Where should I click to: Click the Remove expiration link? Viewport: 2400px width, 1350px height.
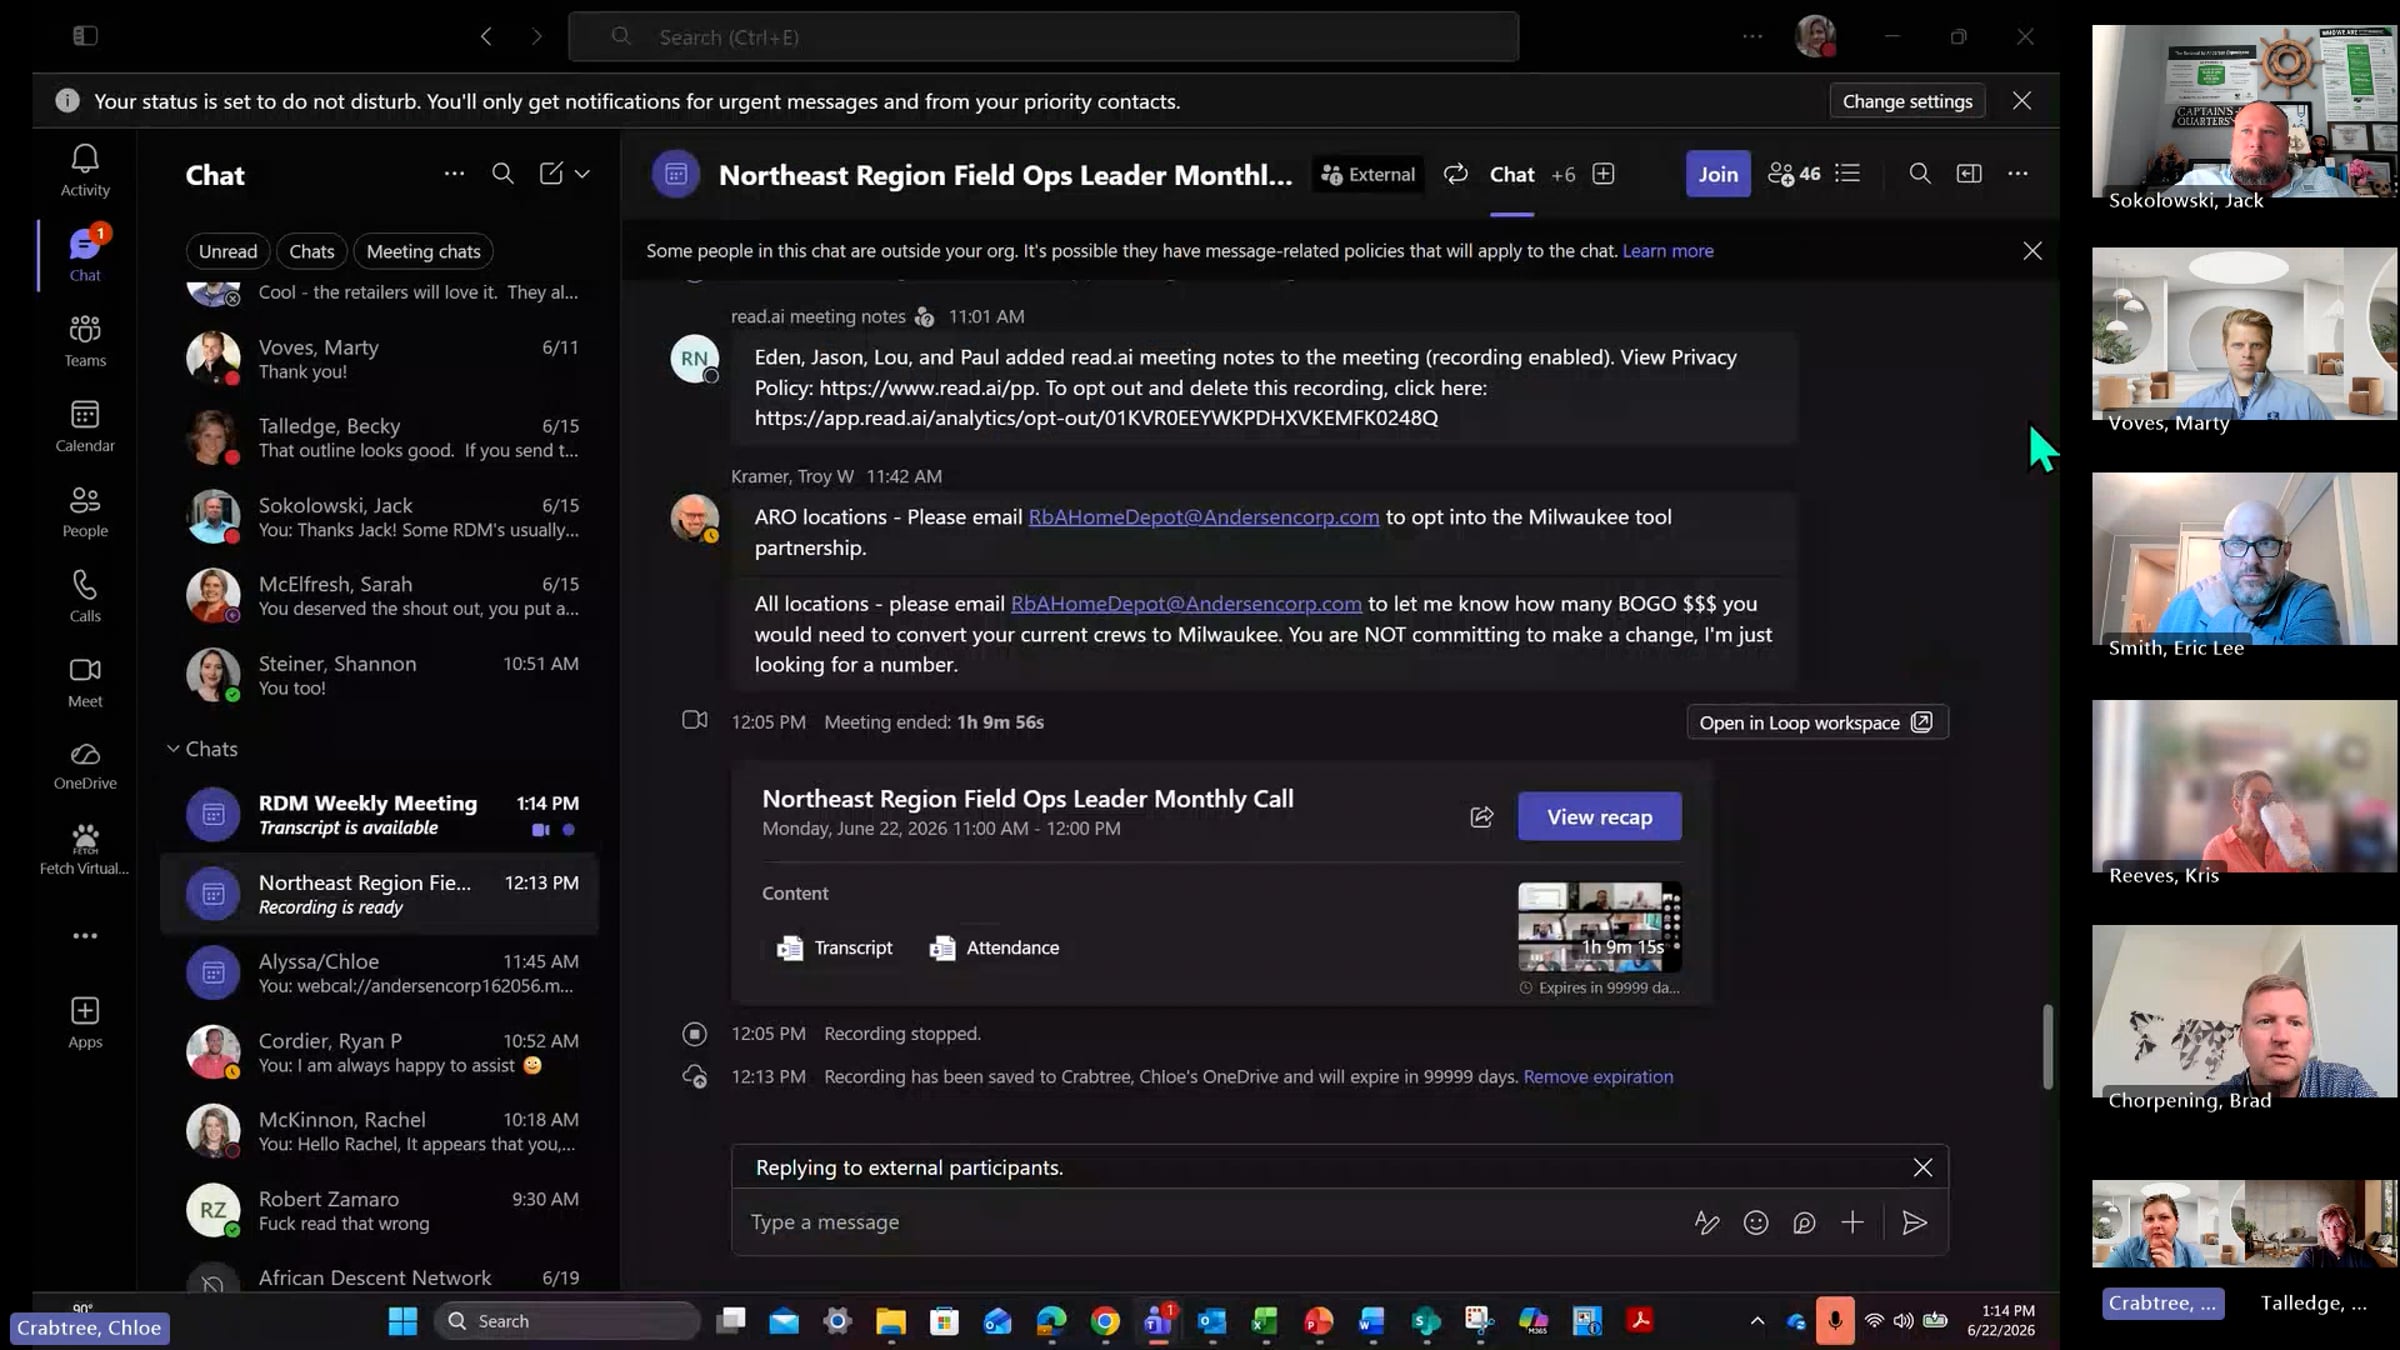(1598, 1077)
